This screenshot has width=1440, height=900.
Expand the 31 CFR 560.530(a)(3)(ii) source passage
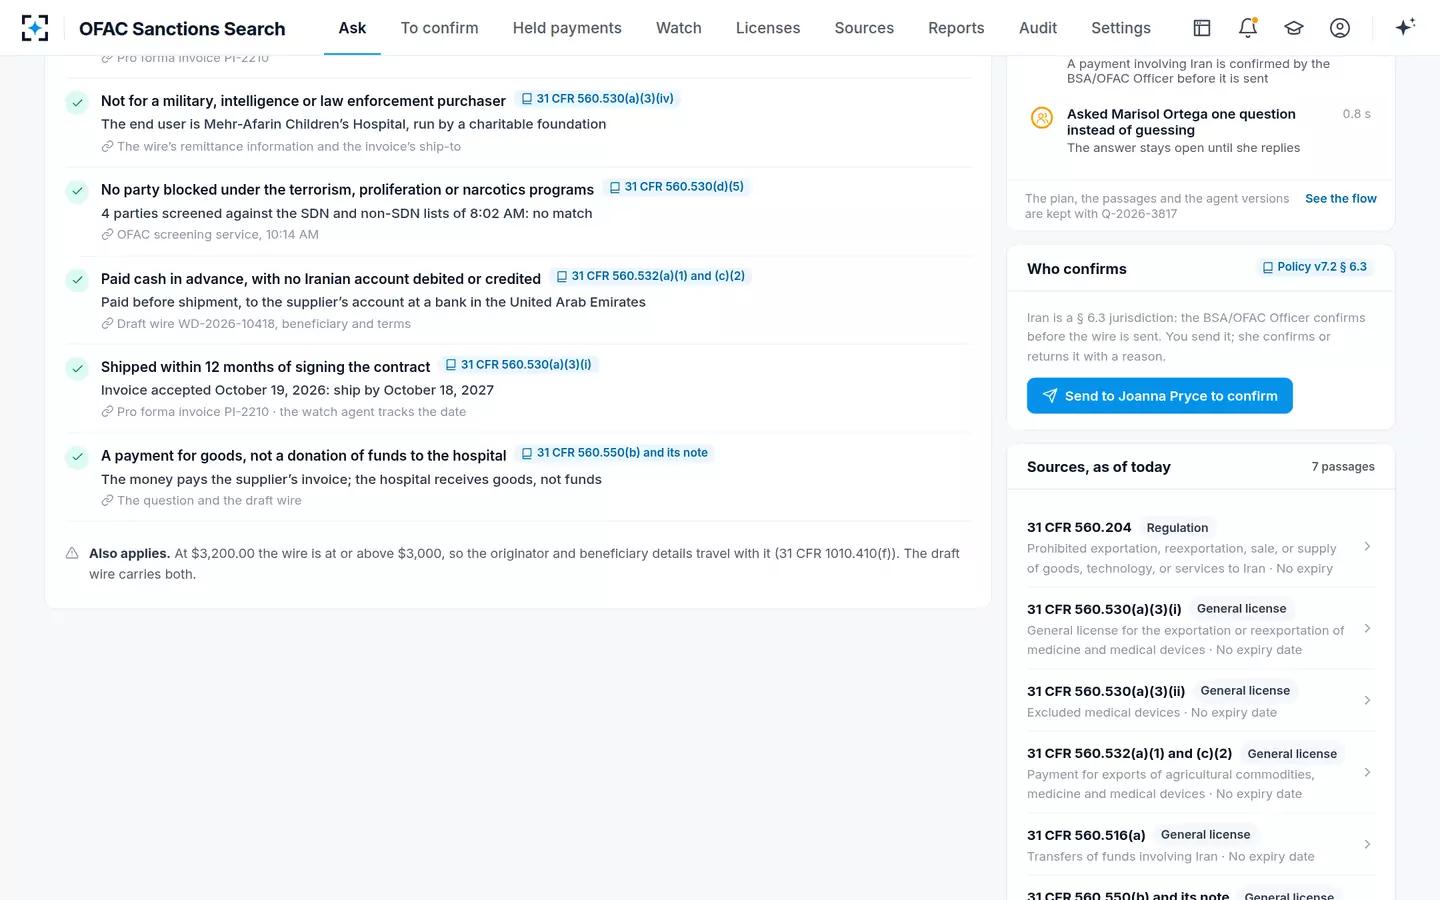click(1201, 701)
